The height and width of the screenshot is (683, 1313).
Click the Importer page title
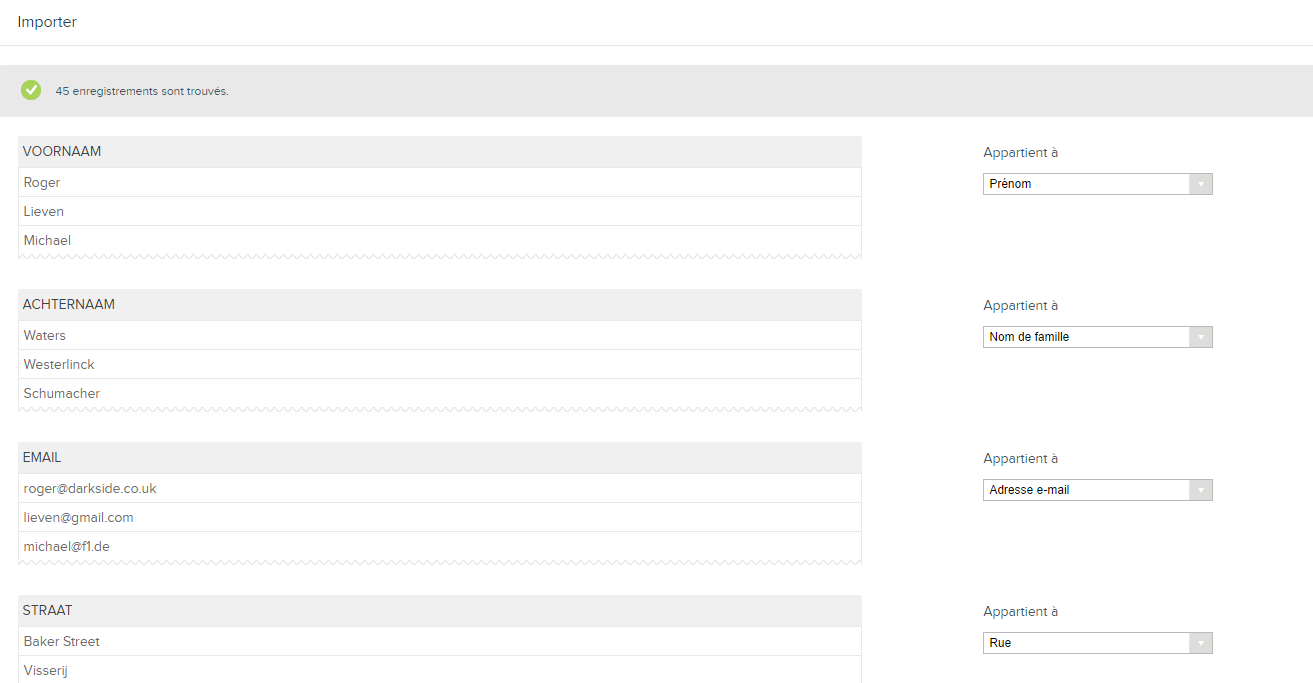pos(47,22)
